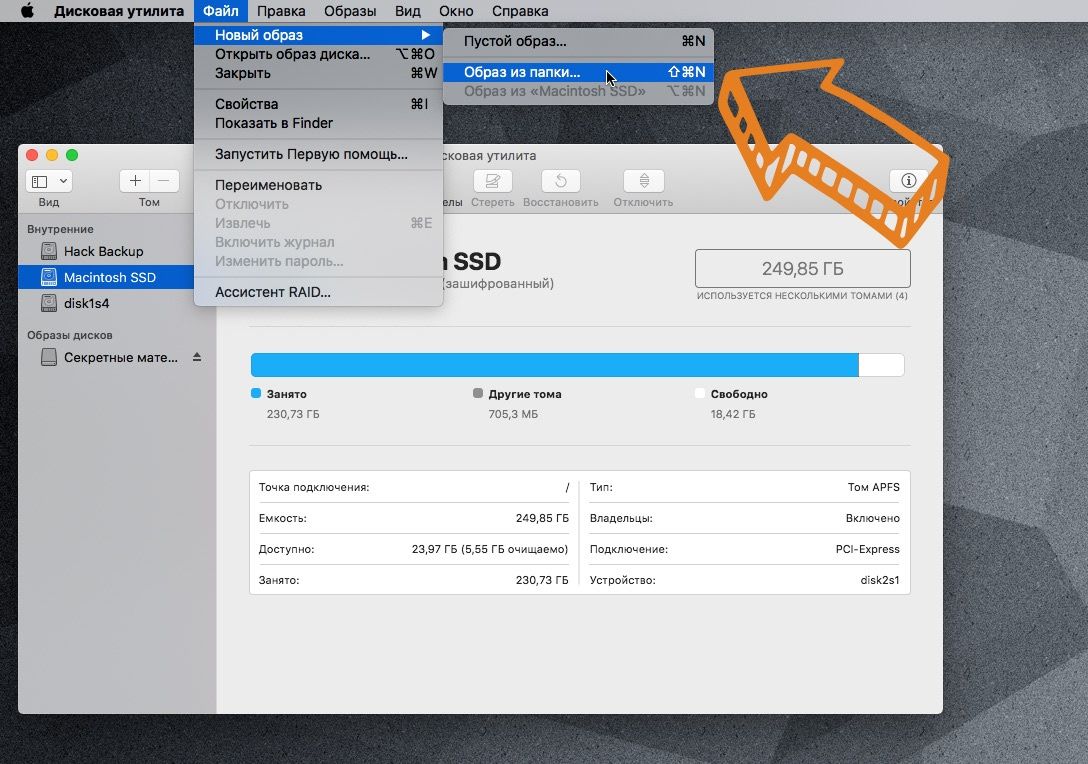Open the Apple menu
This screenshot has width=1088, height=764.
coord(27,11)
